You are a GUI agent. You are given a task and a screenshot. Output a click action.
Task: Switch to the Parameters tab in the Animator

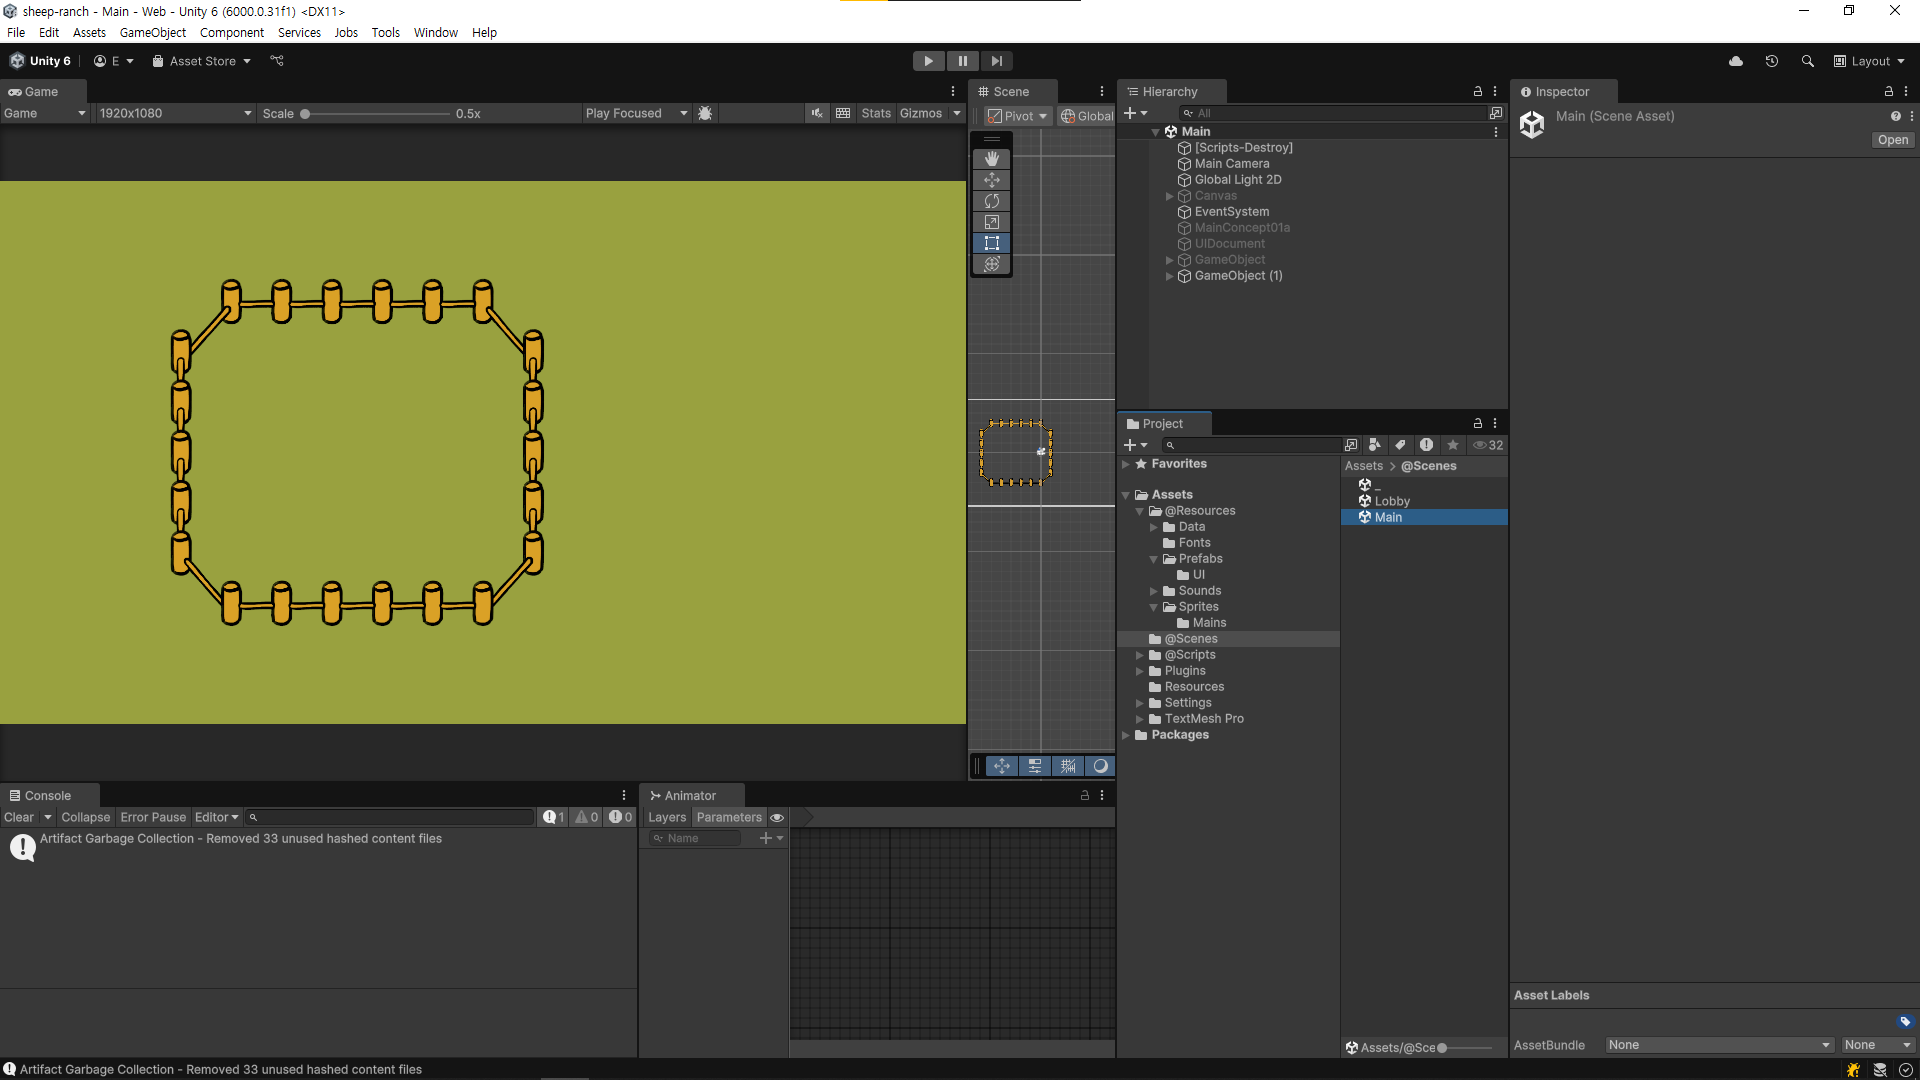tap(728, 817)
